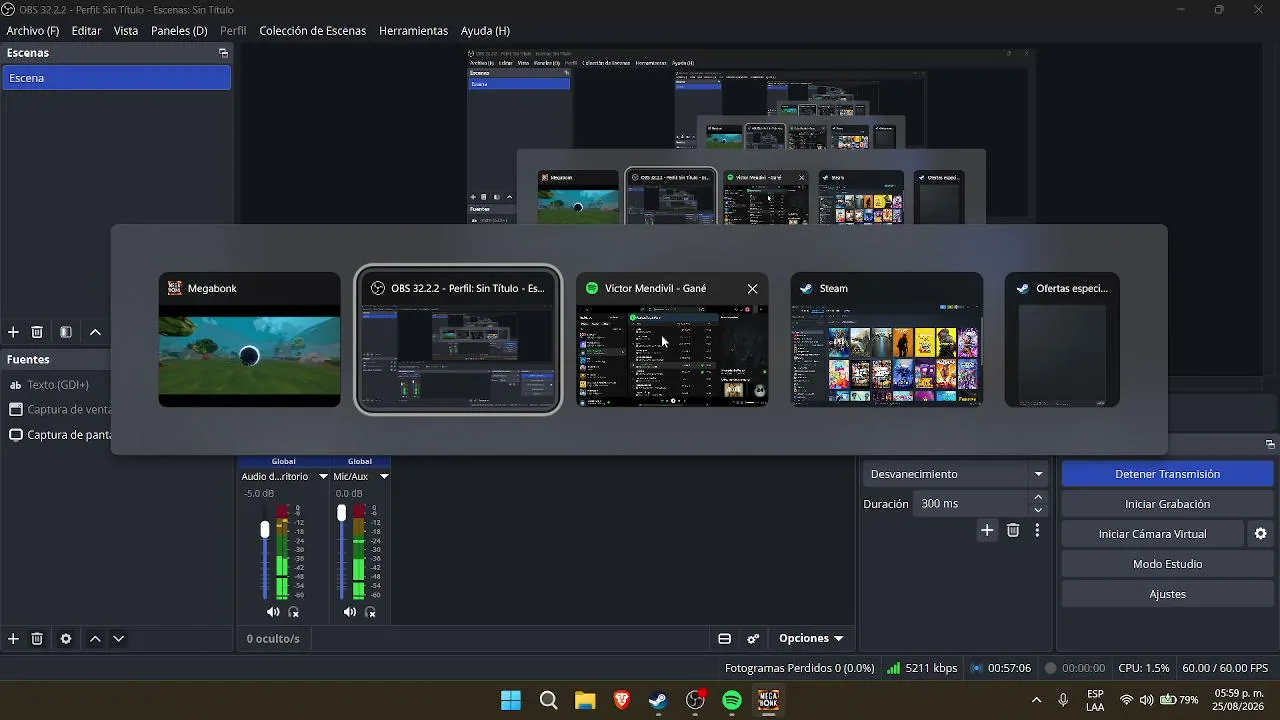Image resolution: width=1280 pixels, height=720 pixels.
Task: Mute the Mic/Aux channel
Action: (x=349, y=612)
